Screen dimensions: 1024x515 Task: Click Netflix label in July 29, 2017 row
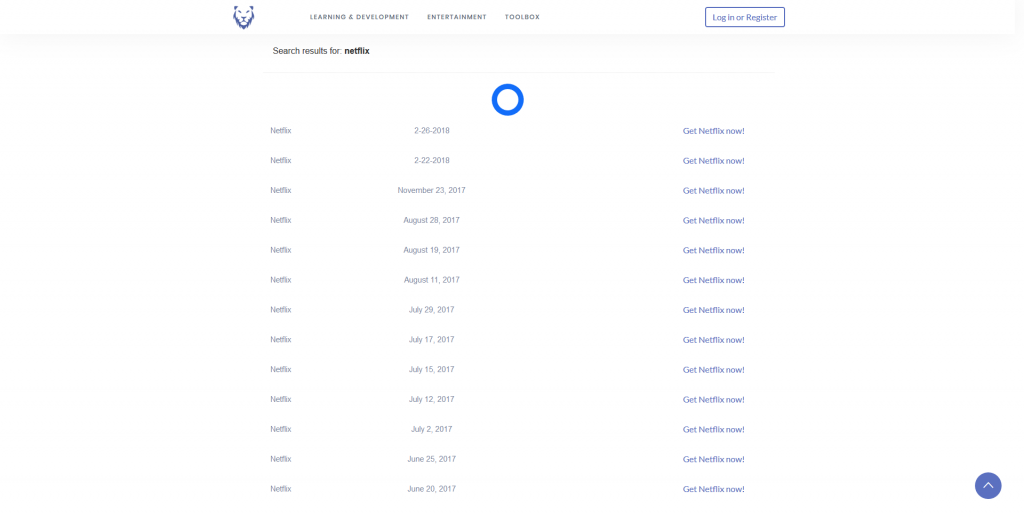[x=281, y=310]
